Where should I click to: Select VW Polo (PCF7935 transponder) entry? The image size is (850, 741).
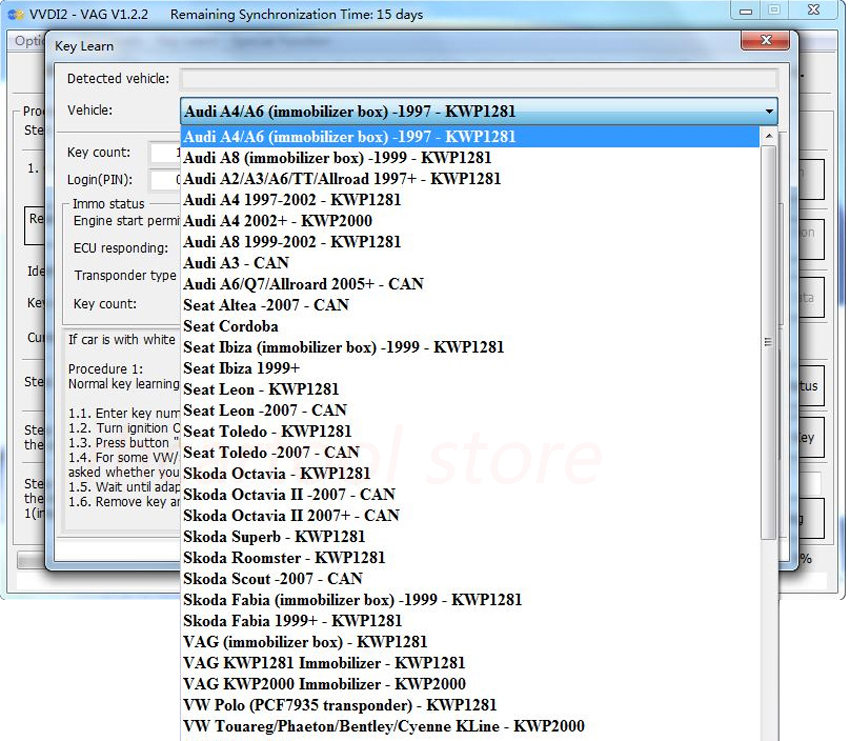tap(470, 705)
